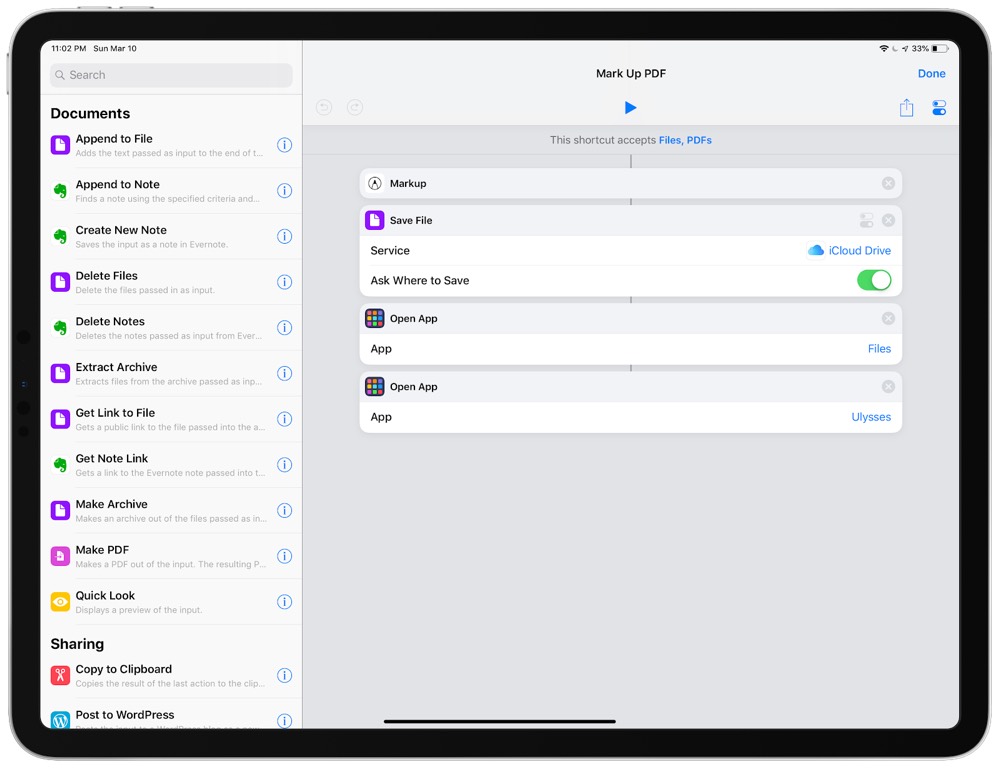Tap the Open App icon above Ulysses
The width and height of the screenshot is (1000, 769).
(374, 387)
